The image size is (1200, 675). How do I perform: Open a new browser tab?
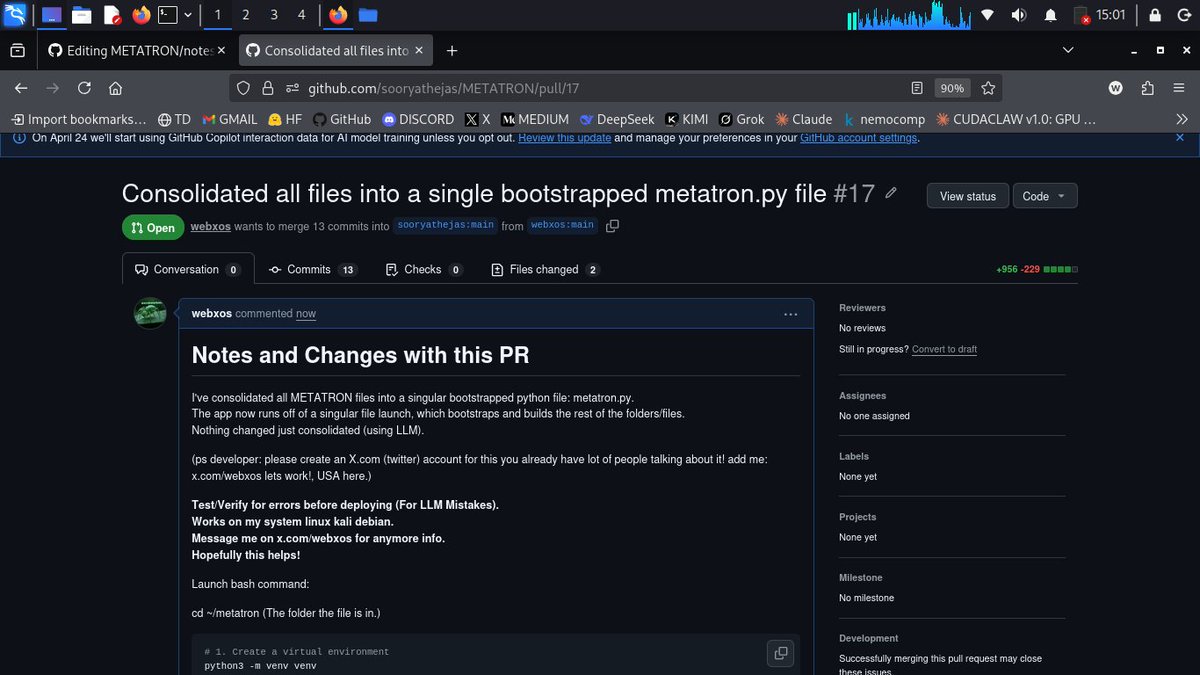pyautogui.click(x=452, y=50)
